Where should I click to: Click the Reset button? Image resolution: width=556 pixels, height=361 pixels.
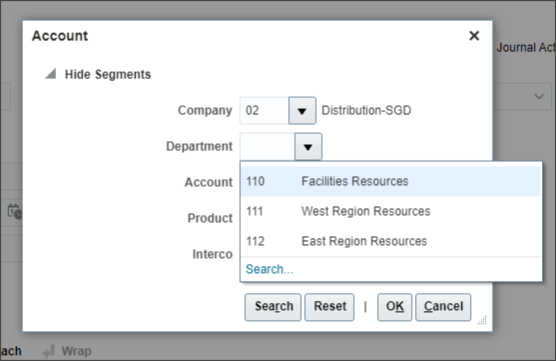point(329,307)
